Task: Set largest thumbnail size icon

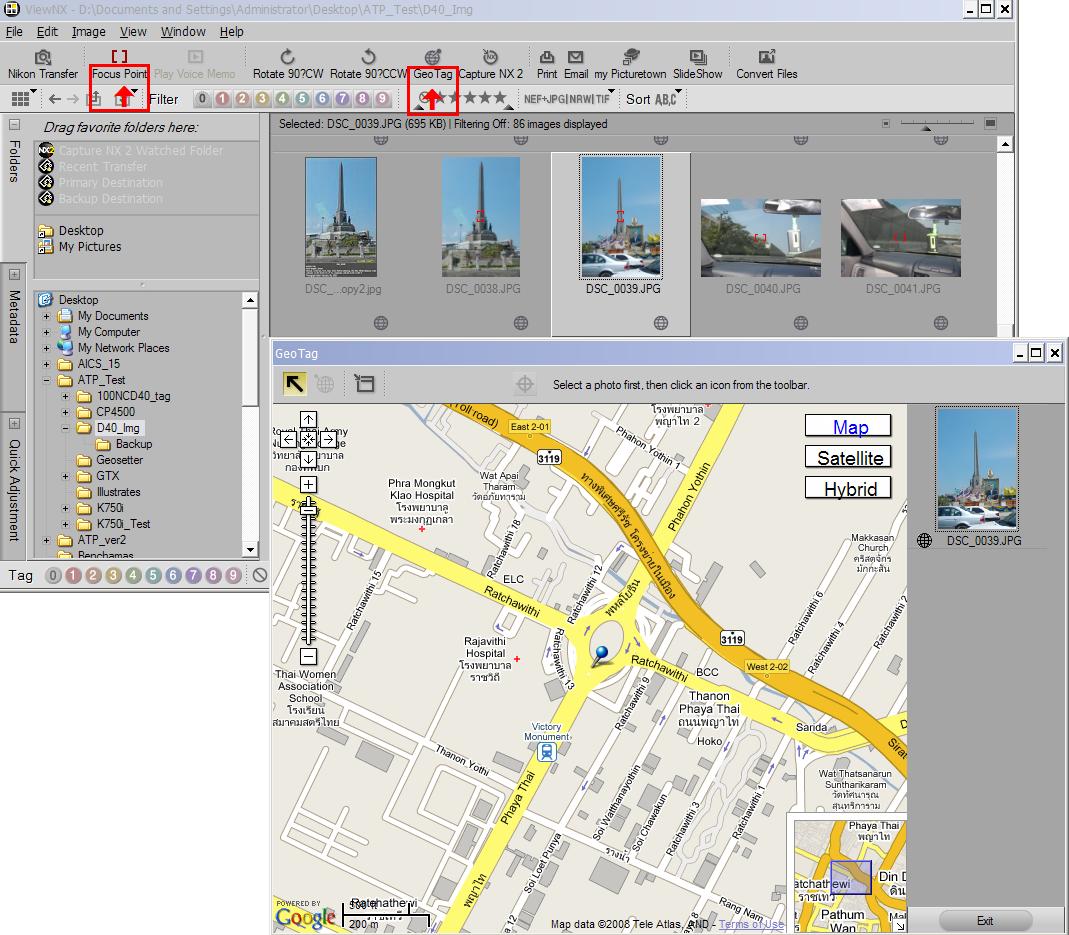Action: click(x=991, y=123)
